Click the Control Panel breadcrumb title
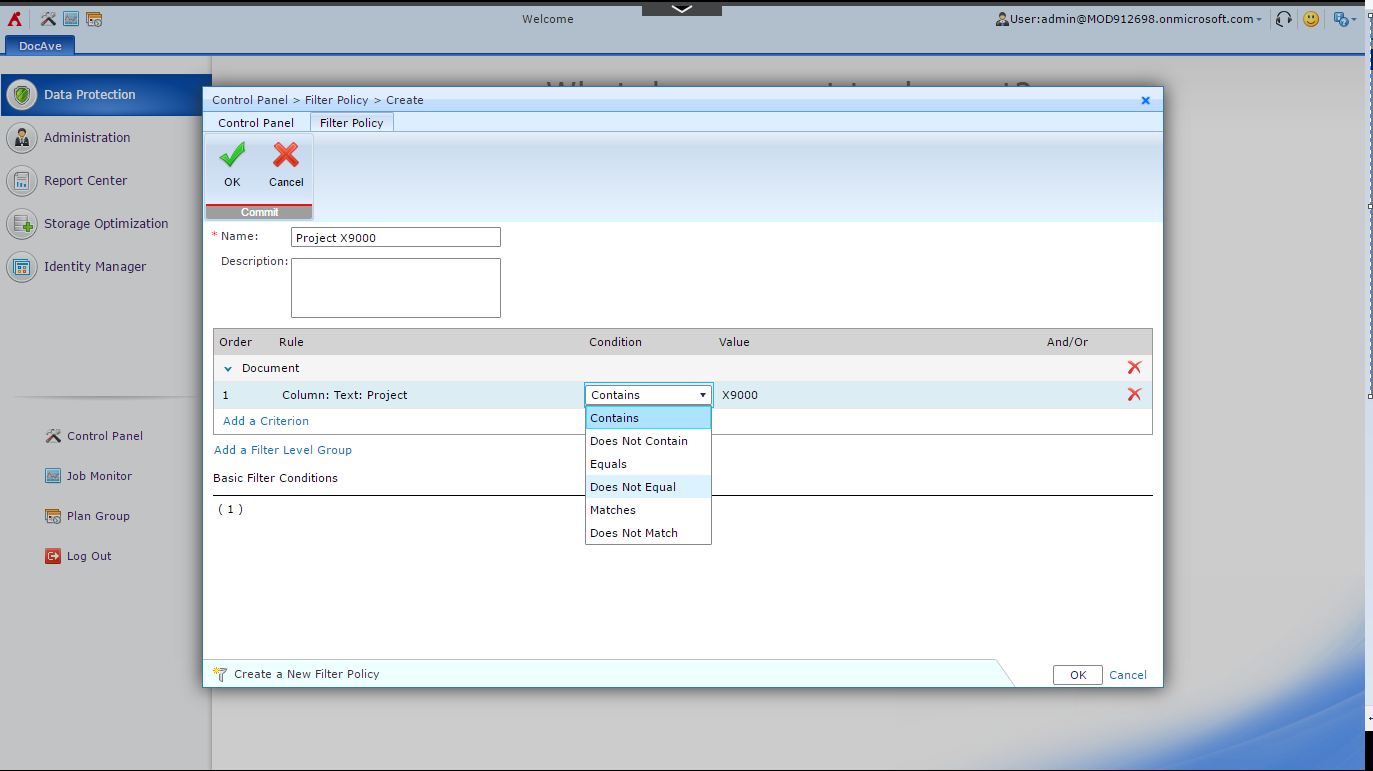The width and height of the screenshot is (1373, 771). tap(250, 100)
